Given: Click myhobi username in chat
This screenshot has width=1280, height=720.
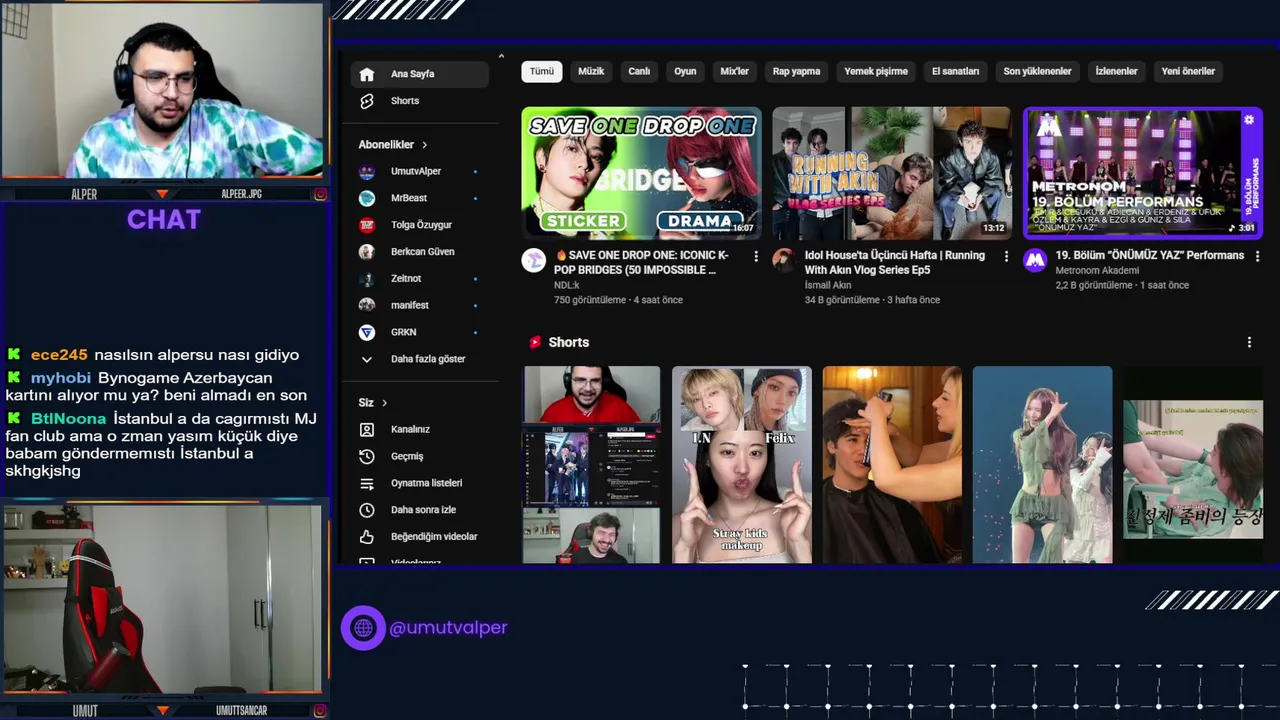Looking at the screenshot, I should (61, 378).
